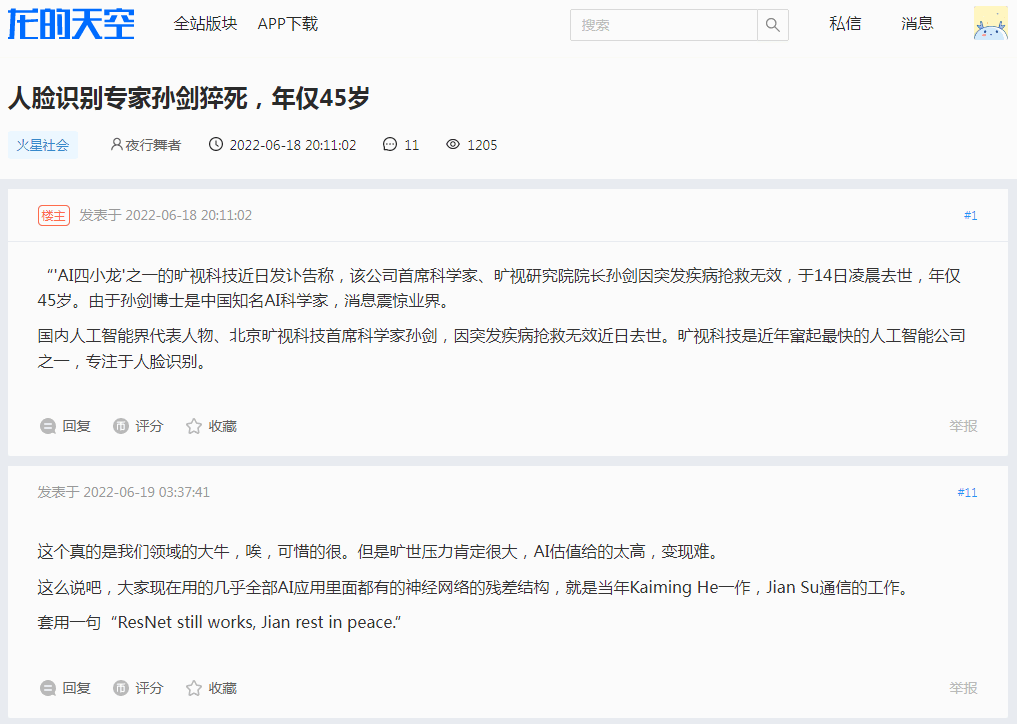View author 夜行舞者 profile
Screen dimensions: 1017x724
click(x=153, y=145)
